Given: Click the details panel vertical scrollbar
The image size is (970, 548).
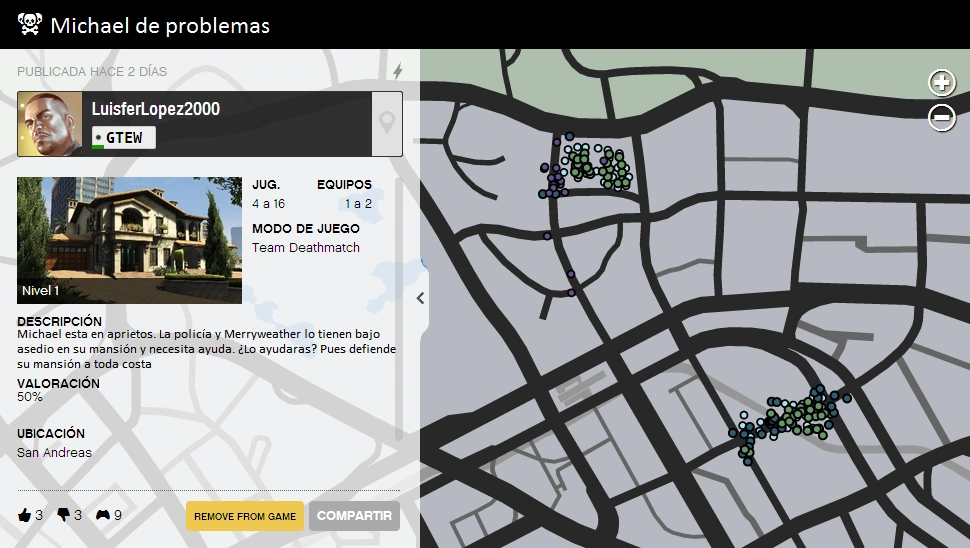Looking at the screenshot, I should coord(399,310).
